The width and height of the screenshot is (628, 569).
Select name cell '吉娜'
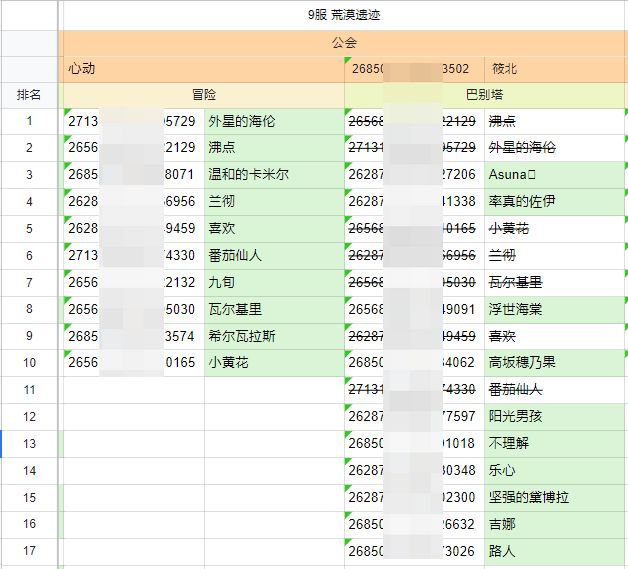click(554, 525)
